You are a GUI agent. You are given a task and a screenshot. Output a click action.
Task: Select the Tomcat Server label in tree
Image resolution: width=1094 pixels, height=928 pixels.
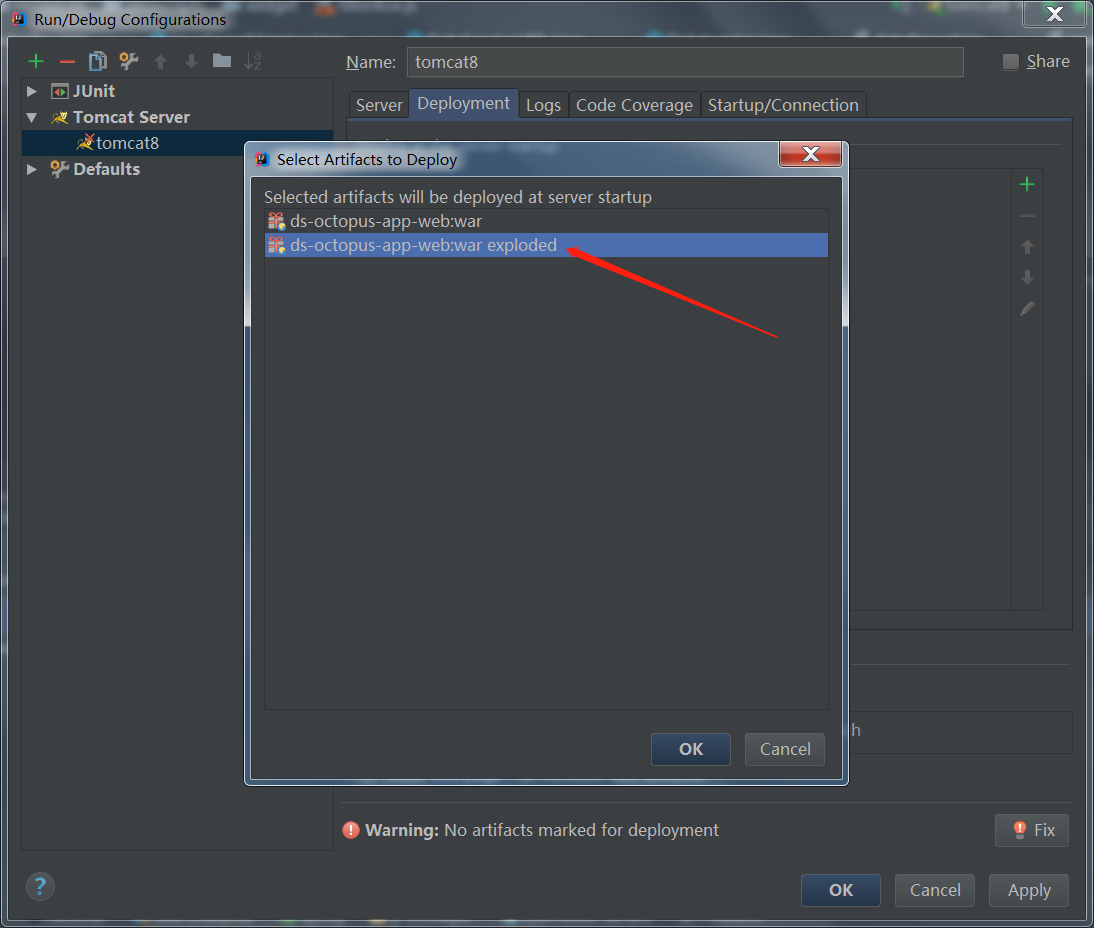[131, 117]
